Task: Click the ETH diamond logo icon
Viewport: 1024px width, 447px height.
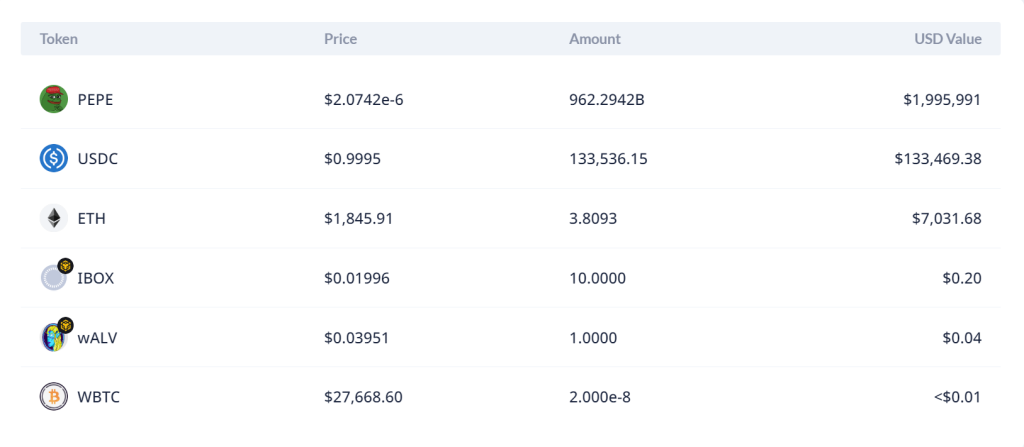Action: [53, 218]
